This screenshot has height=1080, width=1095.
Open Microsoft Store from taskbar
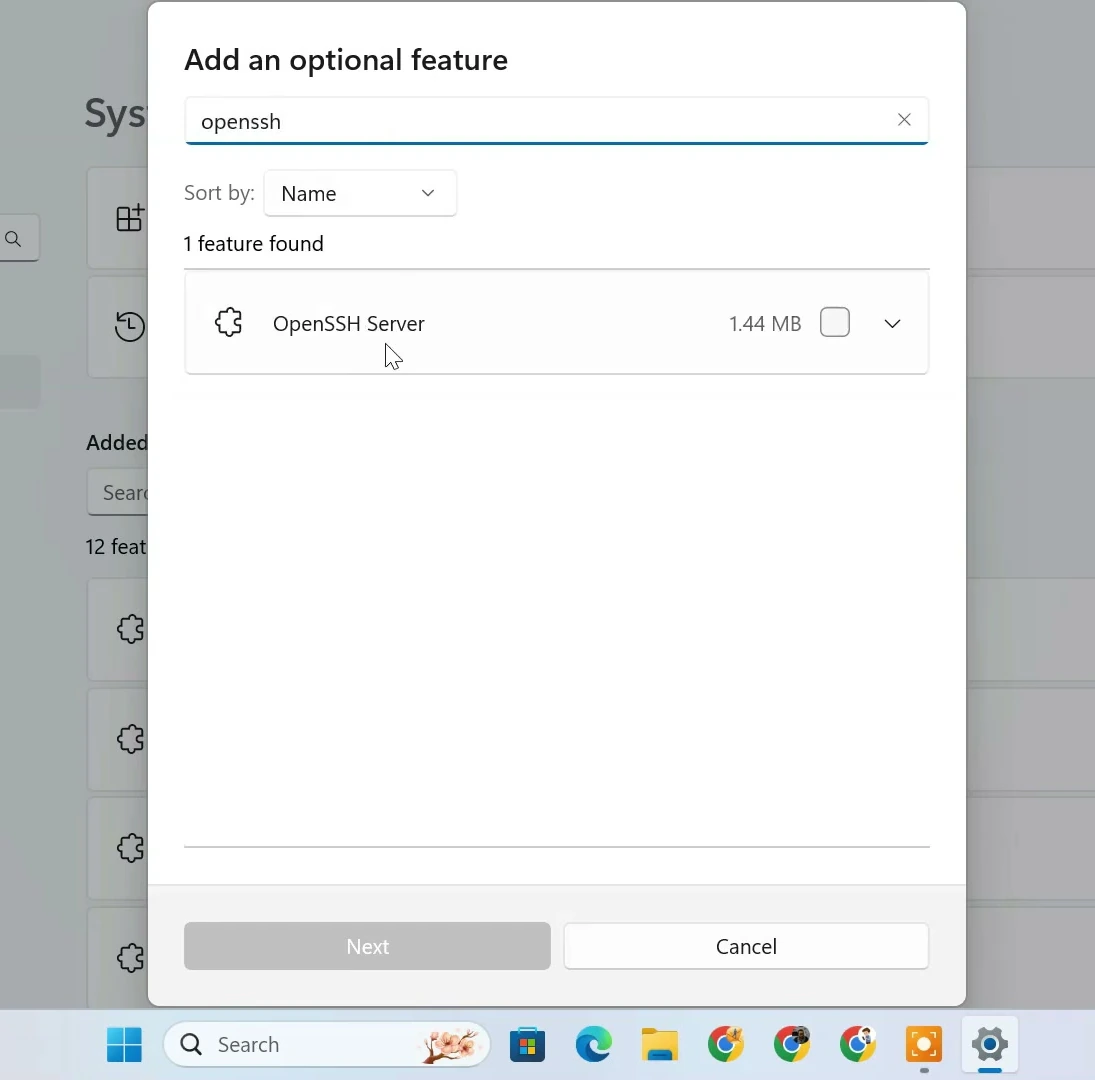point(527,1044)
